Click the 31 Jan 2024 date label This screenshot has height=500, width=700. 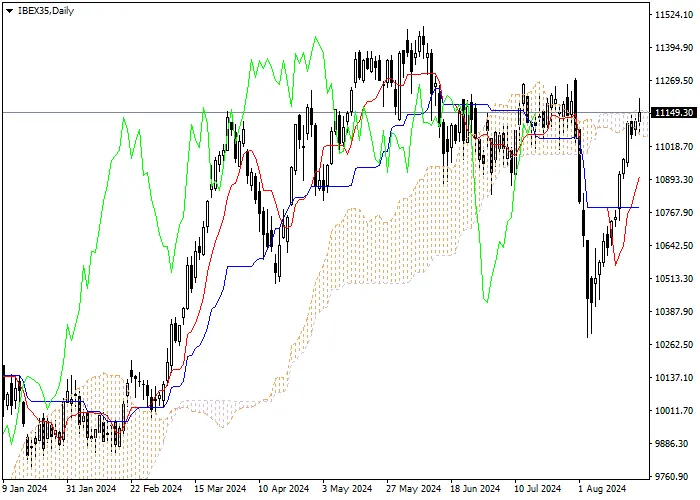coord(91,488)
